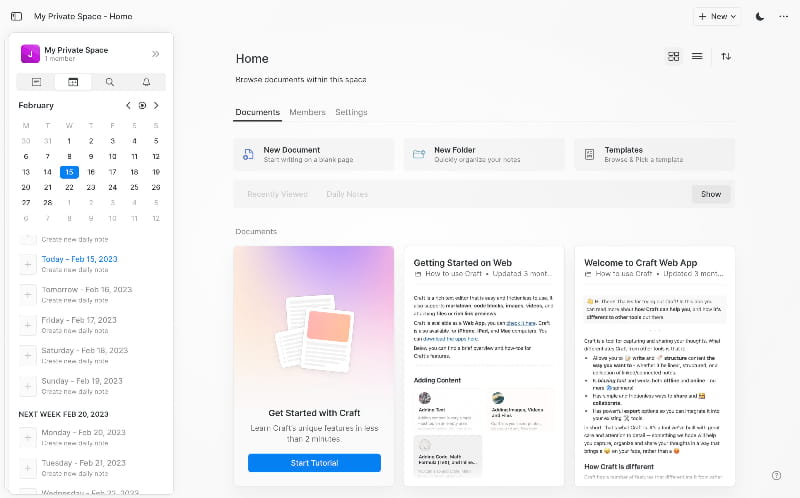Select February 22 in the calendar
The width and height of the screenshot is (800, 498).
click(x=69, y=187)
